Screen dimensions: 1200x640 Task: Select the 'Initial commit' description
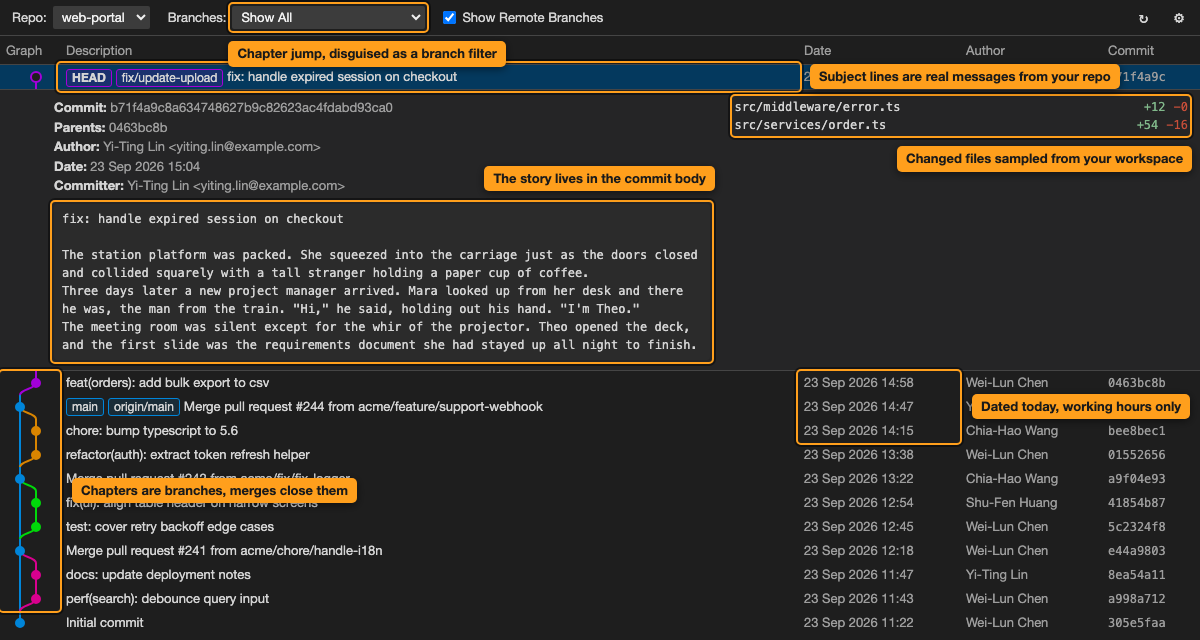(105, 623)
